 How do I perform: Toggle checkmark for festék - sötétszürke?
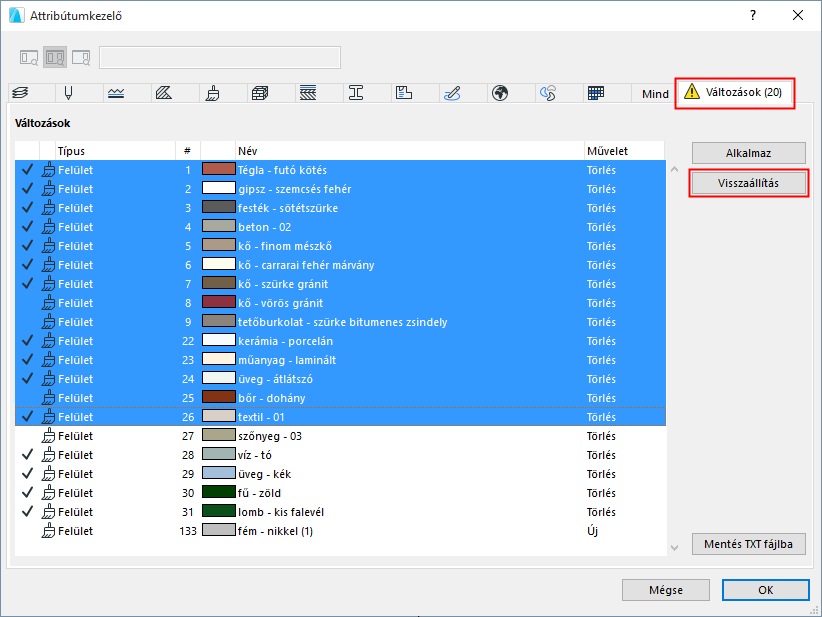pos(27,208)
